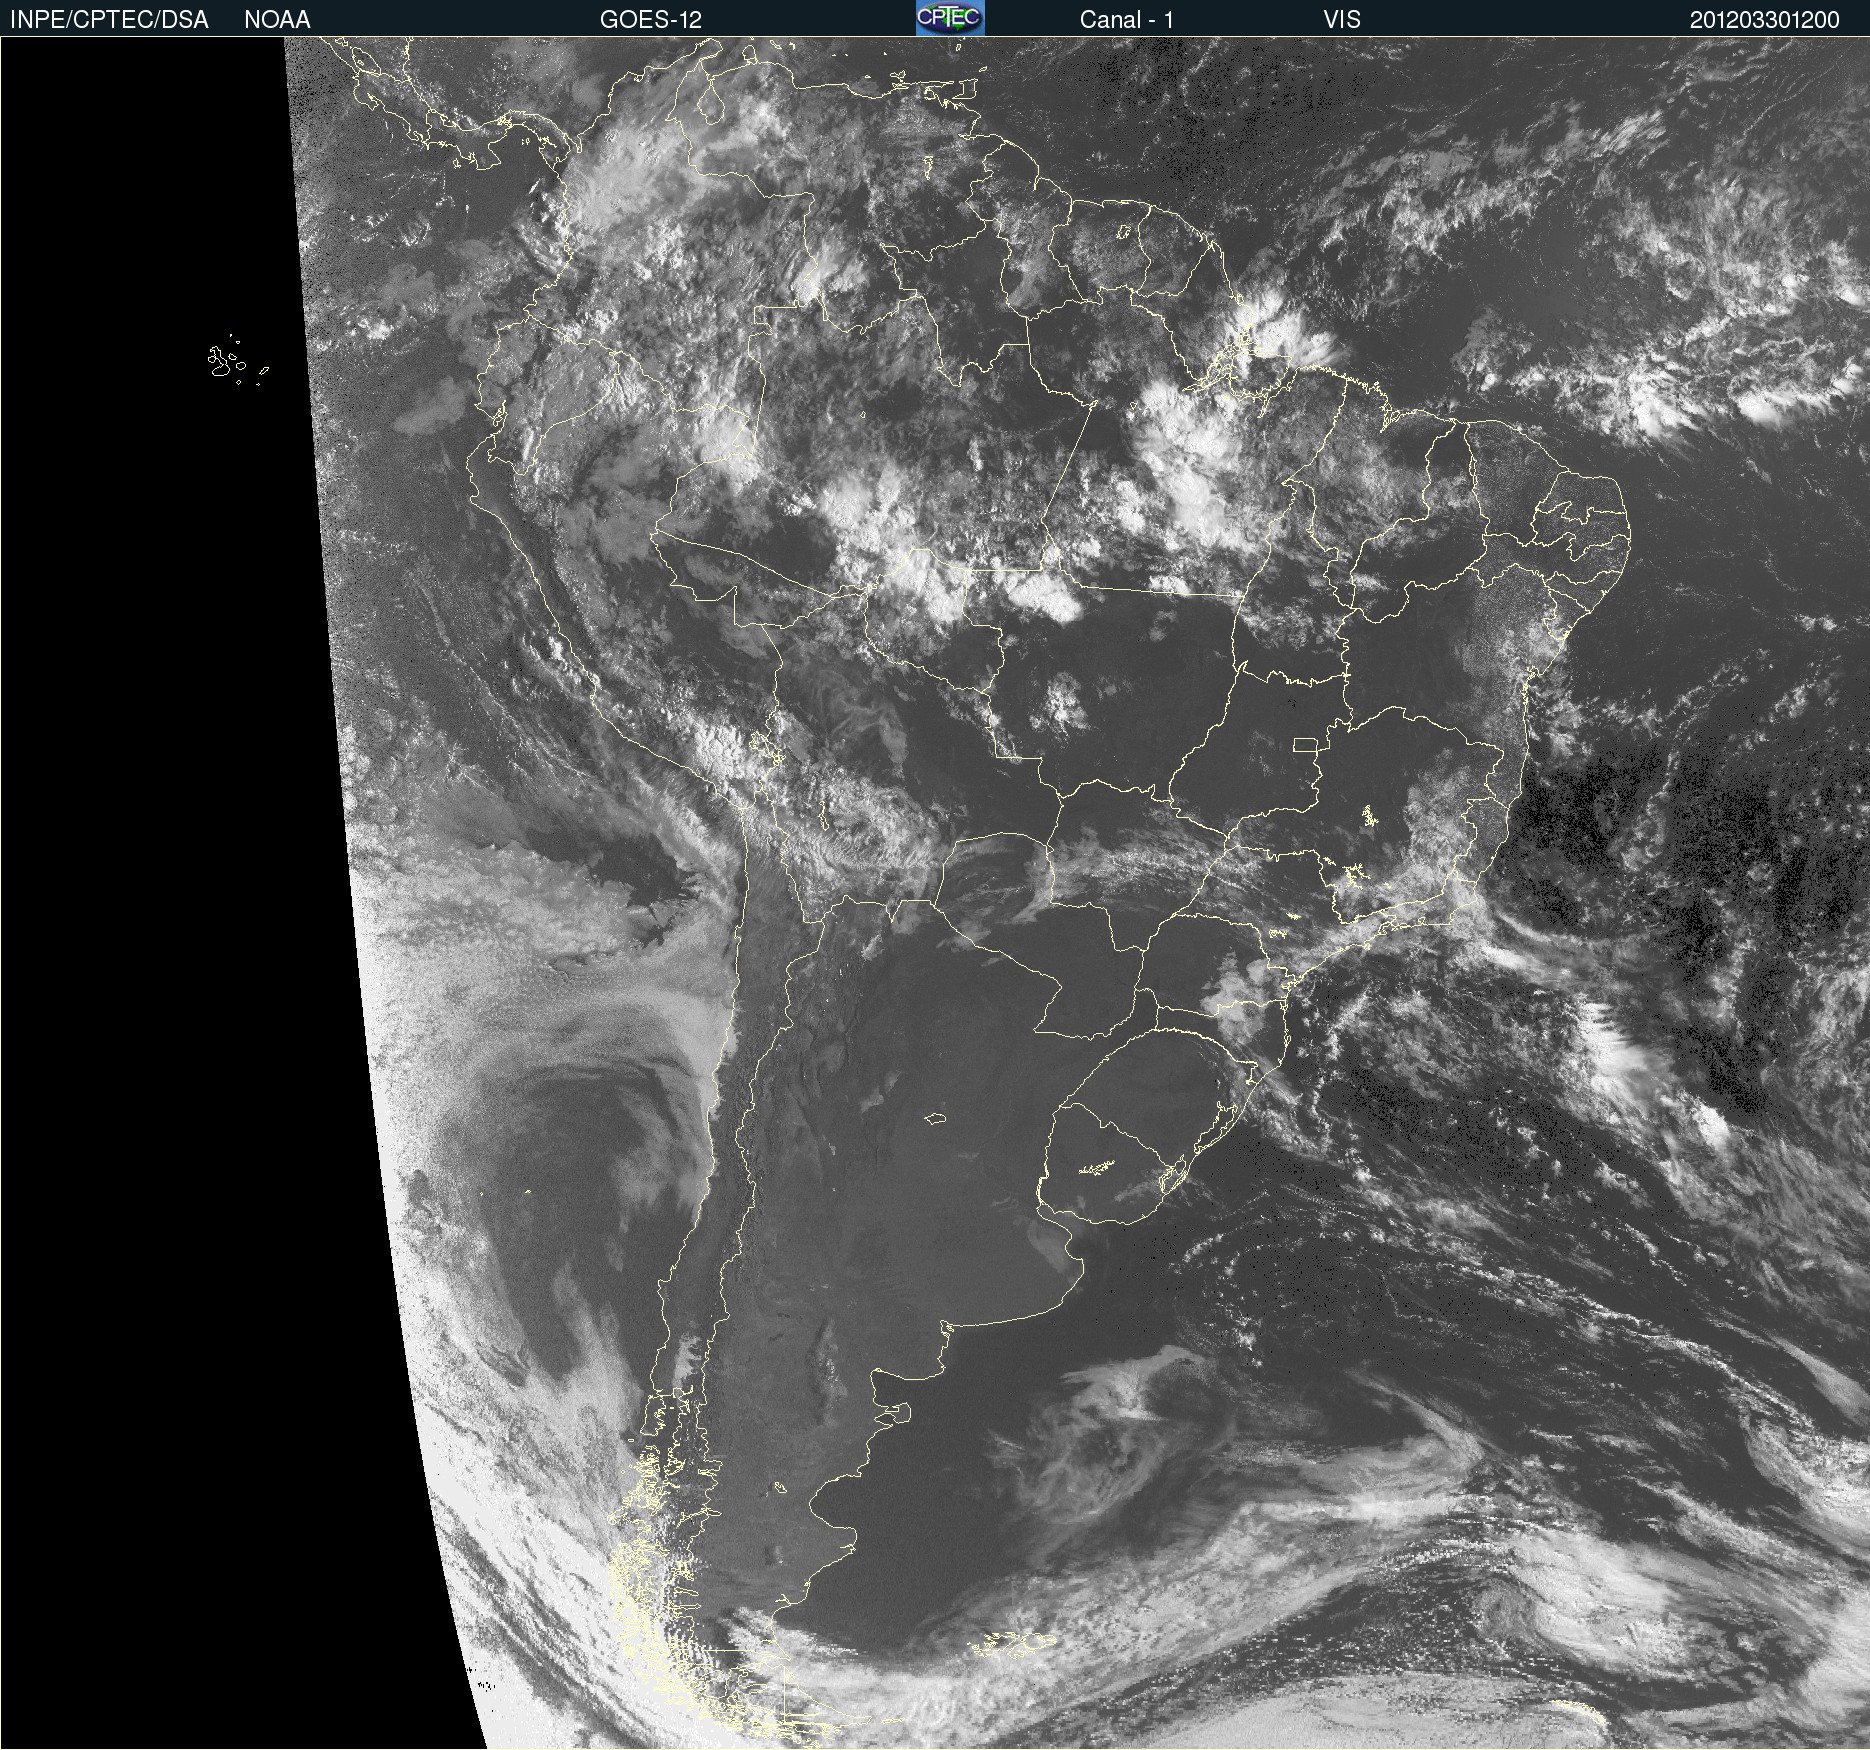Viewport: 1870px width, 1750px height.
Task: Click the "Canal - 1" channel label
Action: pos(1127,20)
